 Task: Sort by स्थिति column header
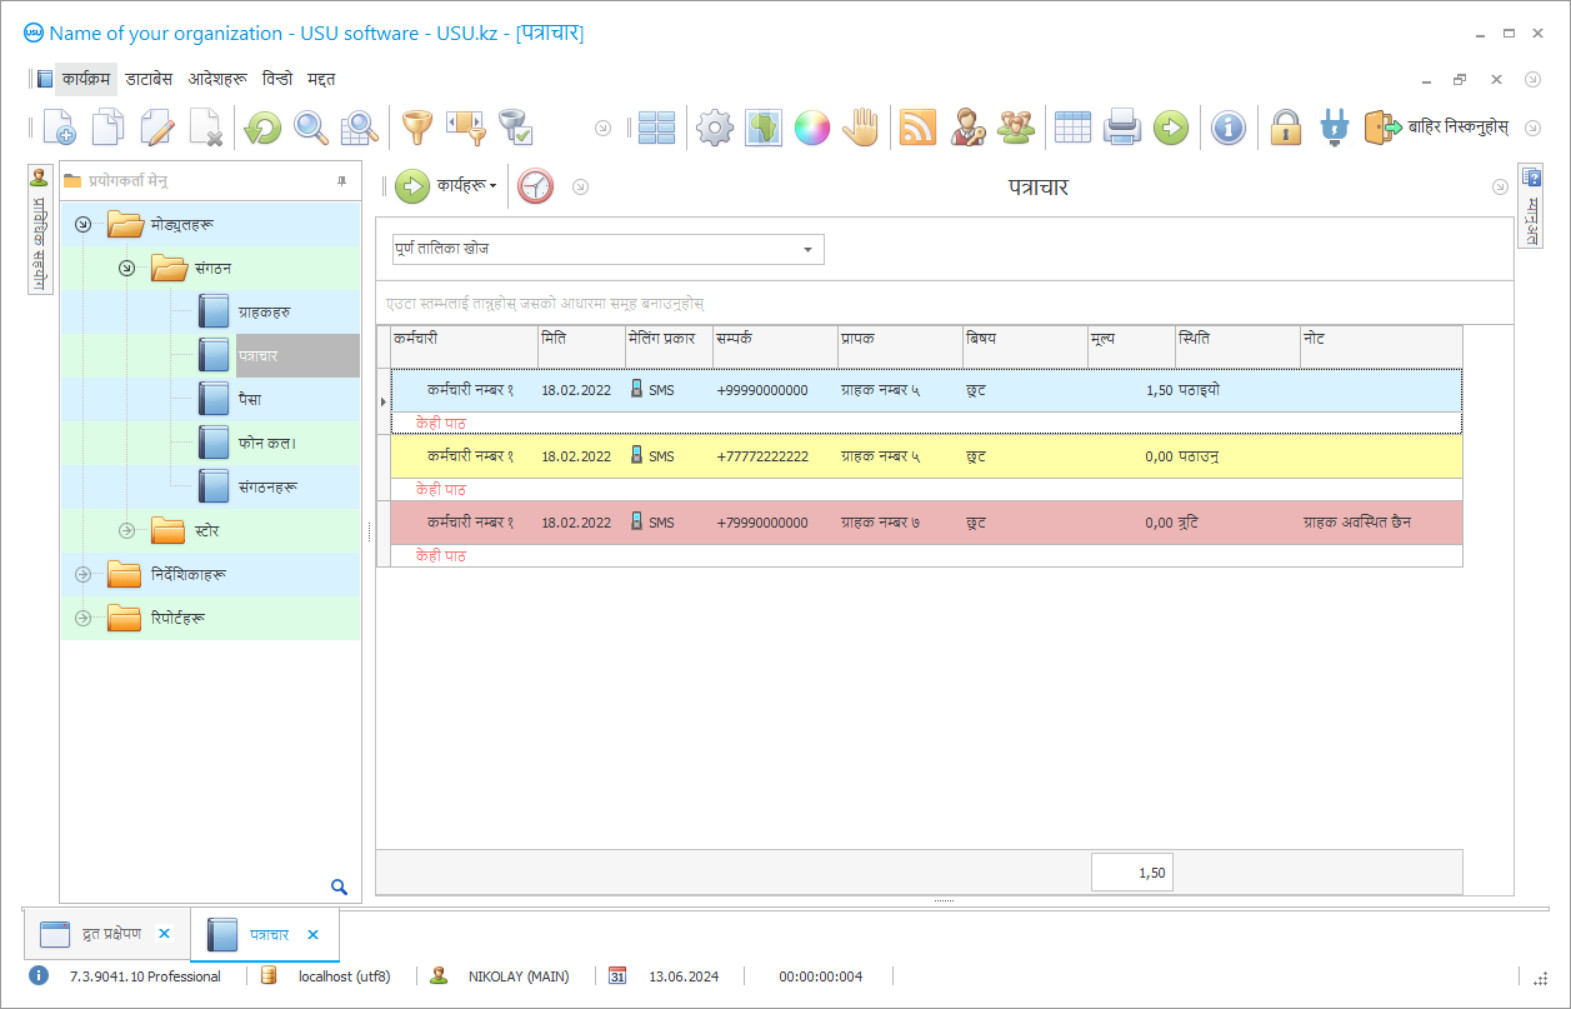1237,346
